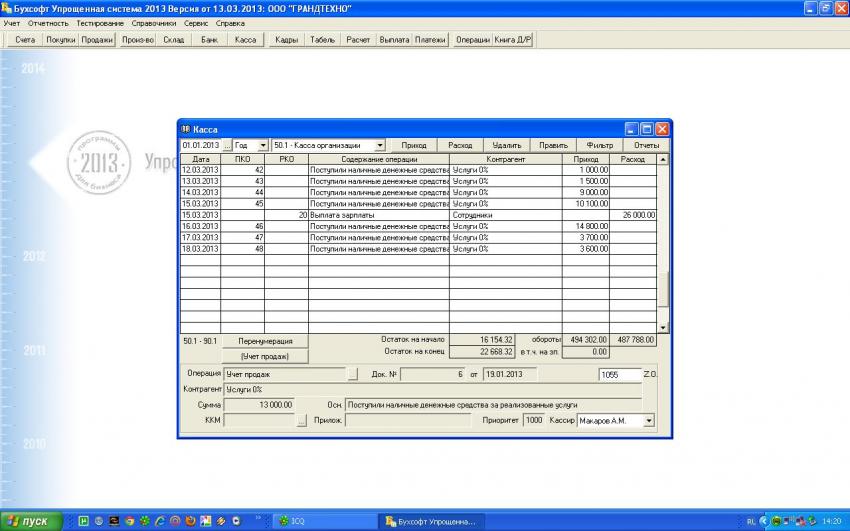The image size is (850, 531).
Task: Click the small button beside Операция field
Action: point(351,374)
